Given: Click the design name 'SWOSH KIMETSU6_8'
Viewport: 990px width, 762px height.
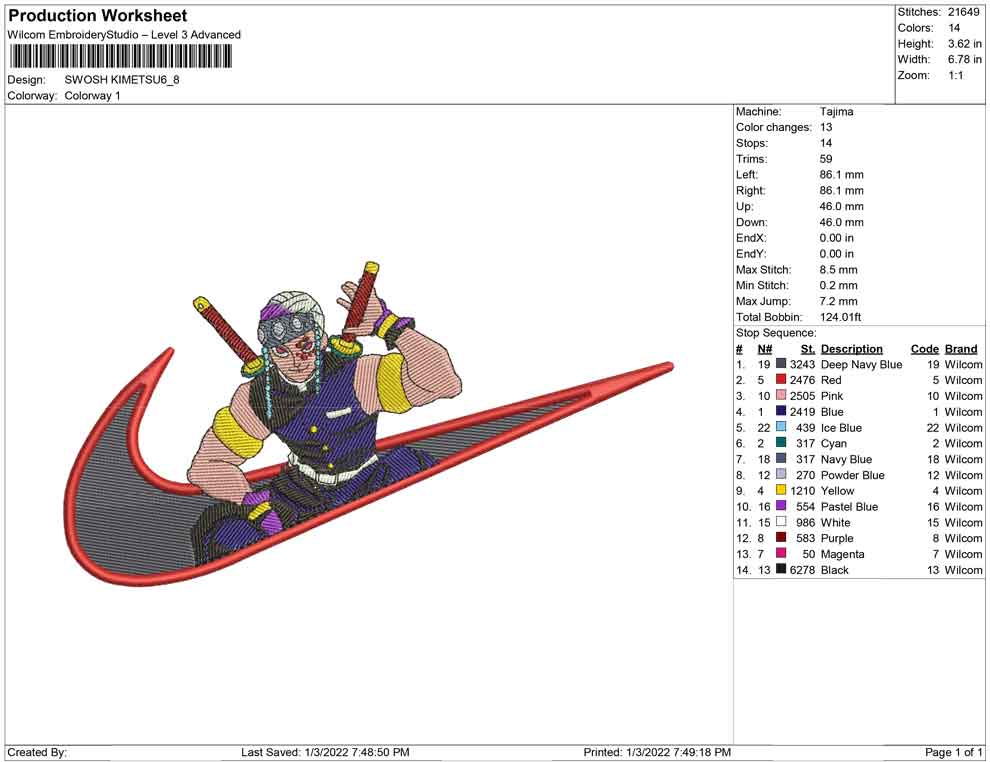Looking at the screenshot, I should click(122, 80).
